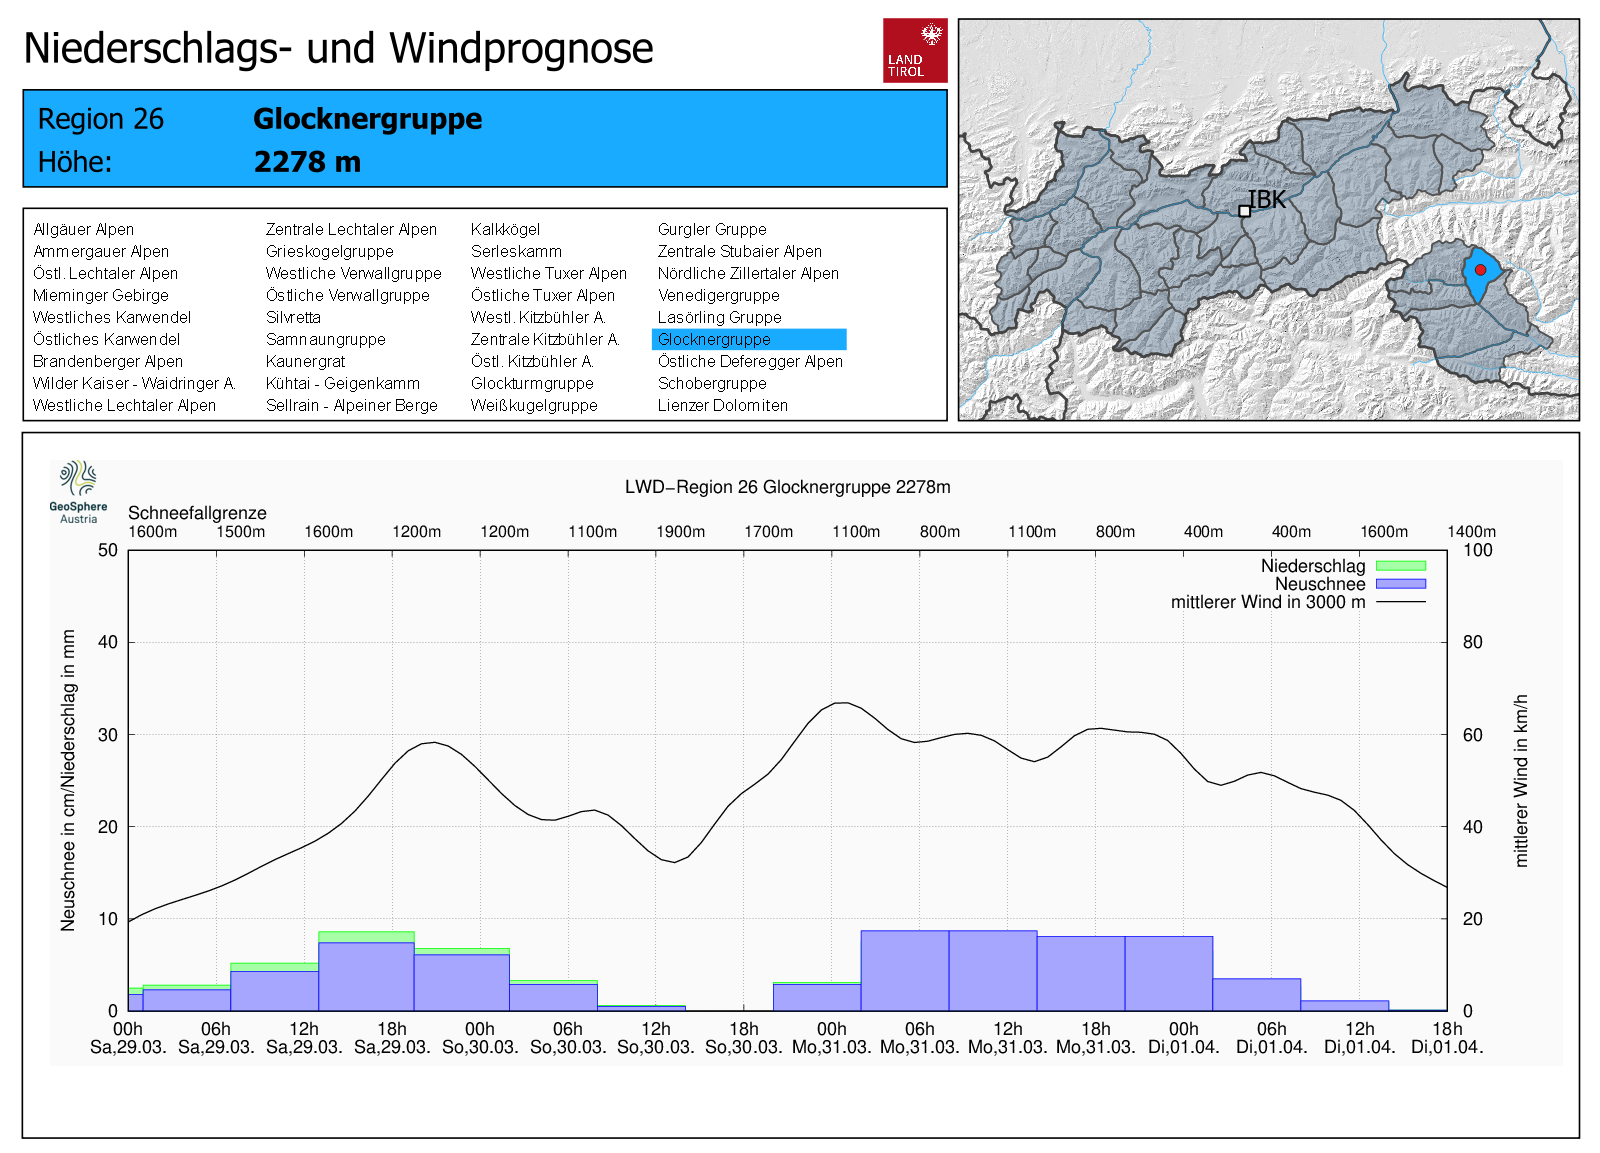Click the Region 26 Glocknergruppe header banner
This screenshot has width=1600, height=1153.
484,139
